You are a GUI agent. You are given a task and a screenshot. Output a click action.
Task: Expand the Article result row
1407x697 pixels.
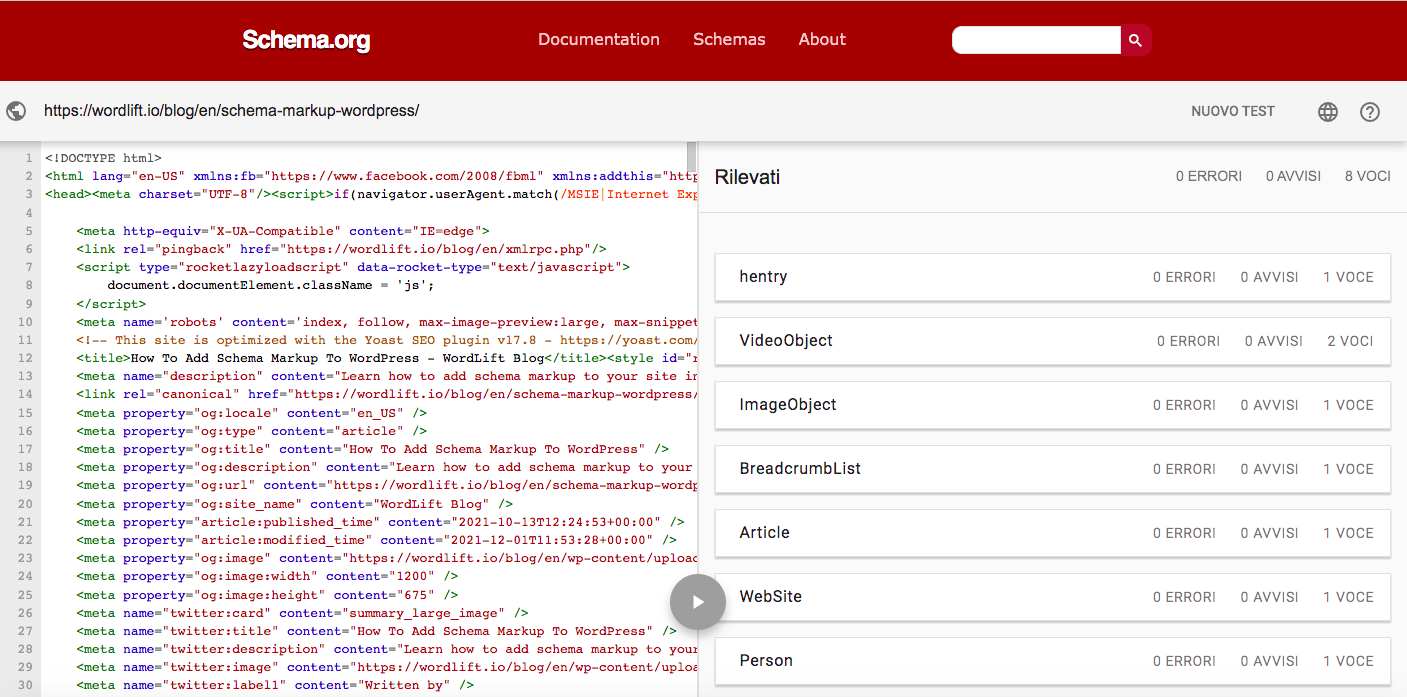click(1053, 533)
